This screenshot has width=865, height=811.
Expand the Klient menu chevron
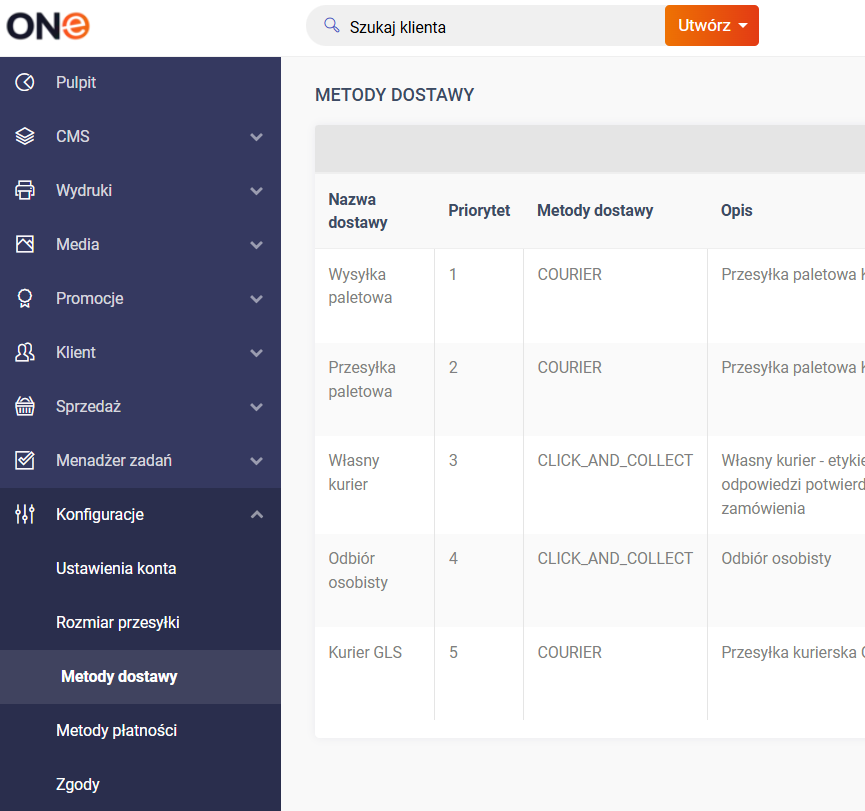tap(257, 353)
